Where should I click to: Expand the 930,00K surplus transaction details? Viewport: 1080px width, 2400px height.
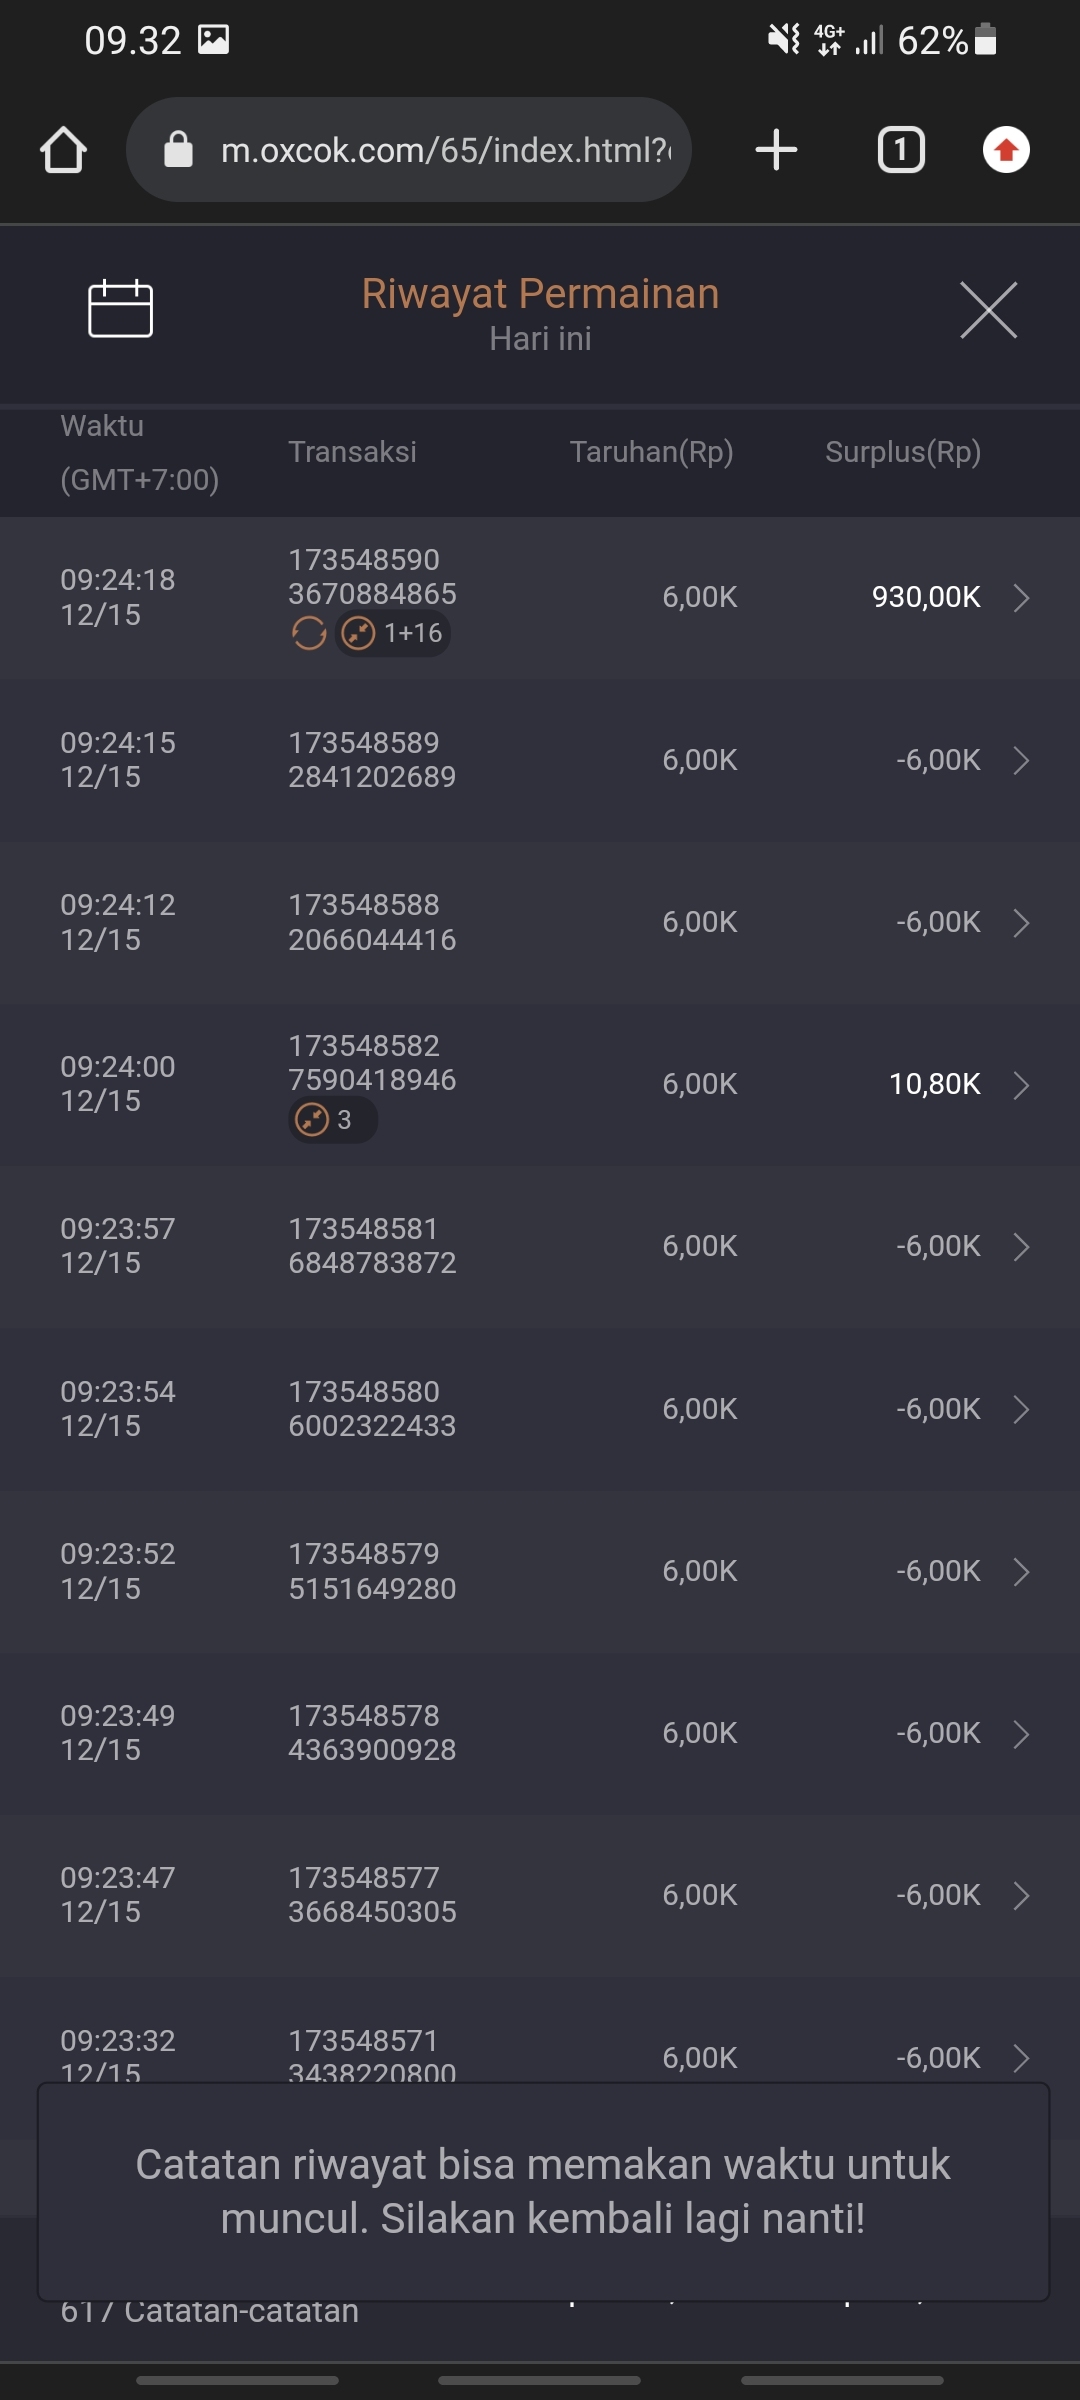1021,597
